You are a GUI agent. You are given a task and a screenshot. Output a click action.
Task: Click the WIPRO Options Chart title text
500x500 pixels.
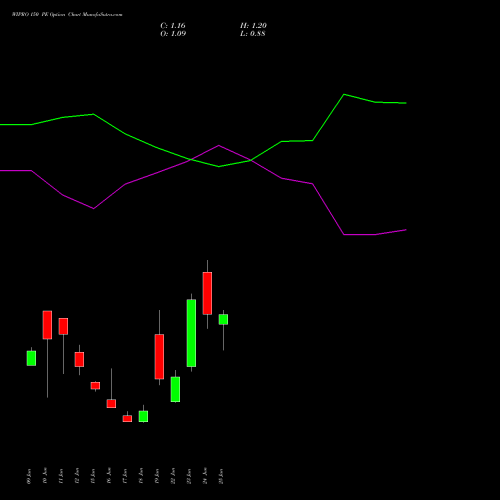(x=67, y=15)
